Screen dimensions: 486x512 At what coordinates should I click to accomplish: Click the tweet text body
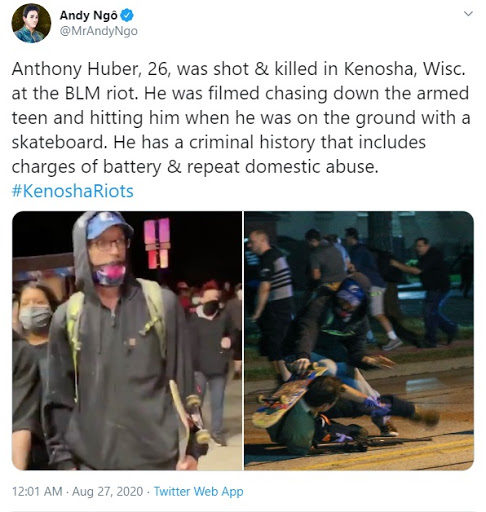241,118
